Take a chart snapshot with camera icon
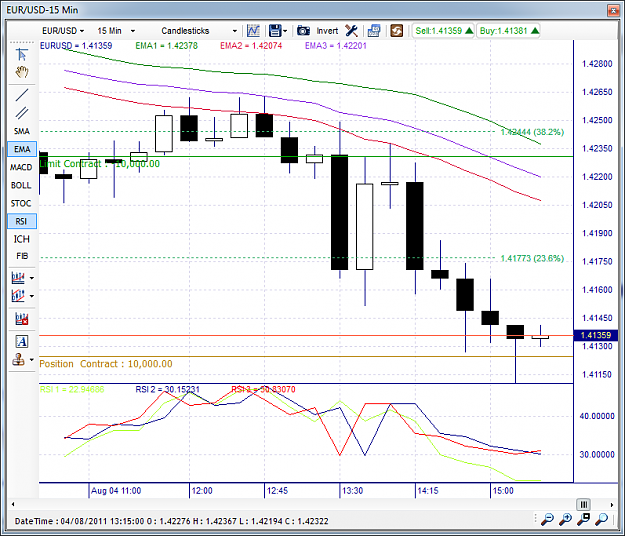 303,31
